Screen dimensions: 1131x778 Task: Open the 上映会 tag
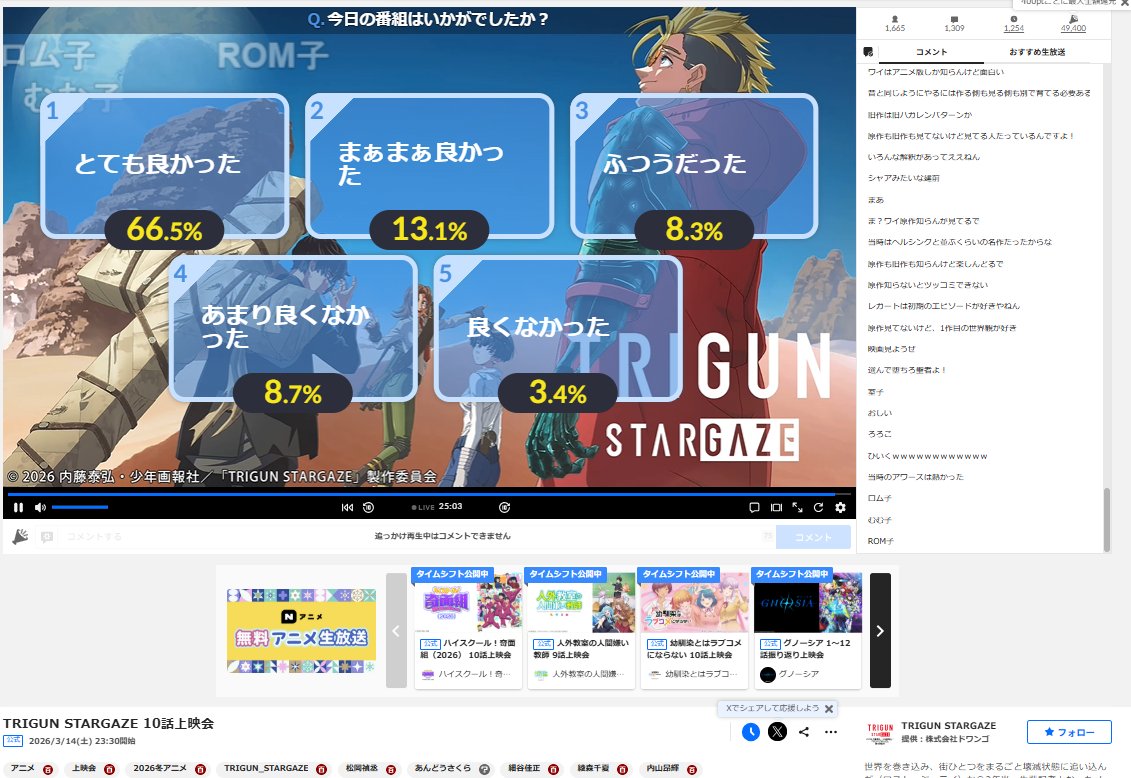[84, 769]
